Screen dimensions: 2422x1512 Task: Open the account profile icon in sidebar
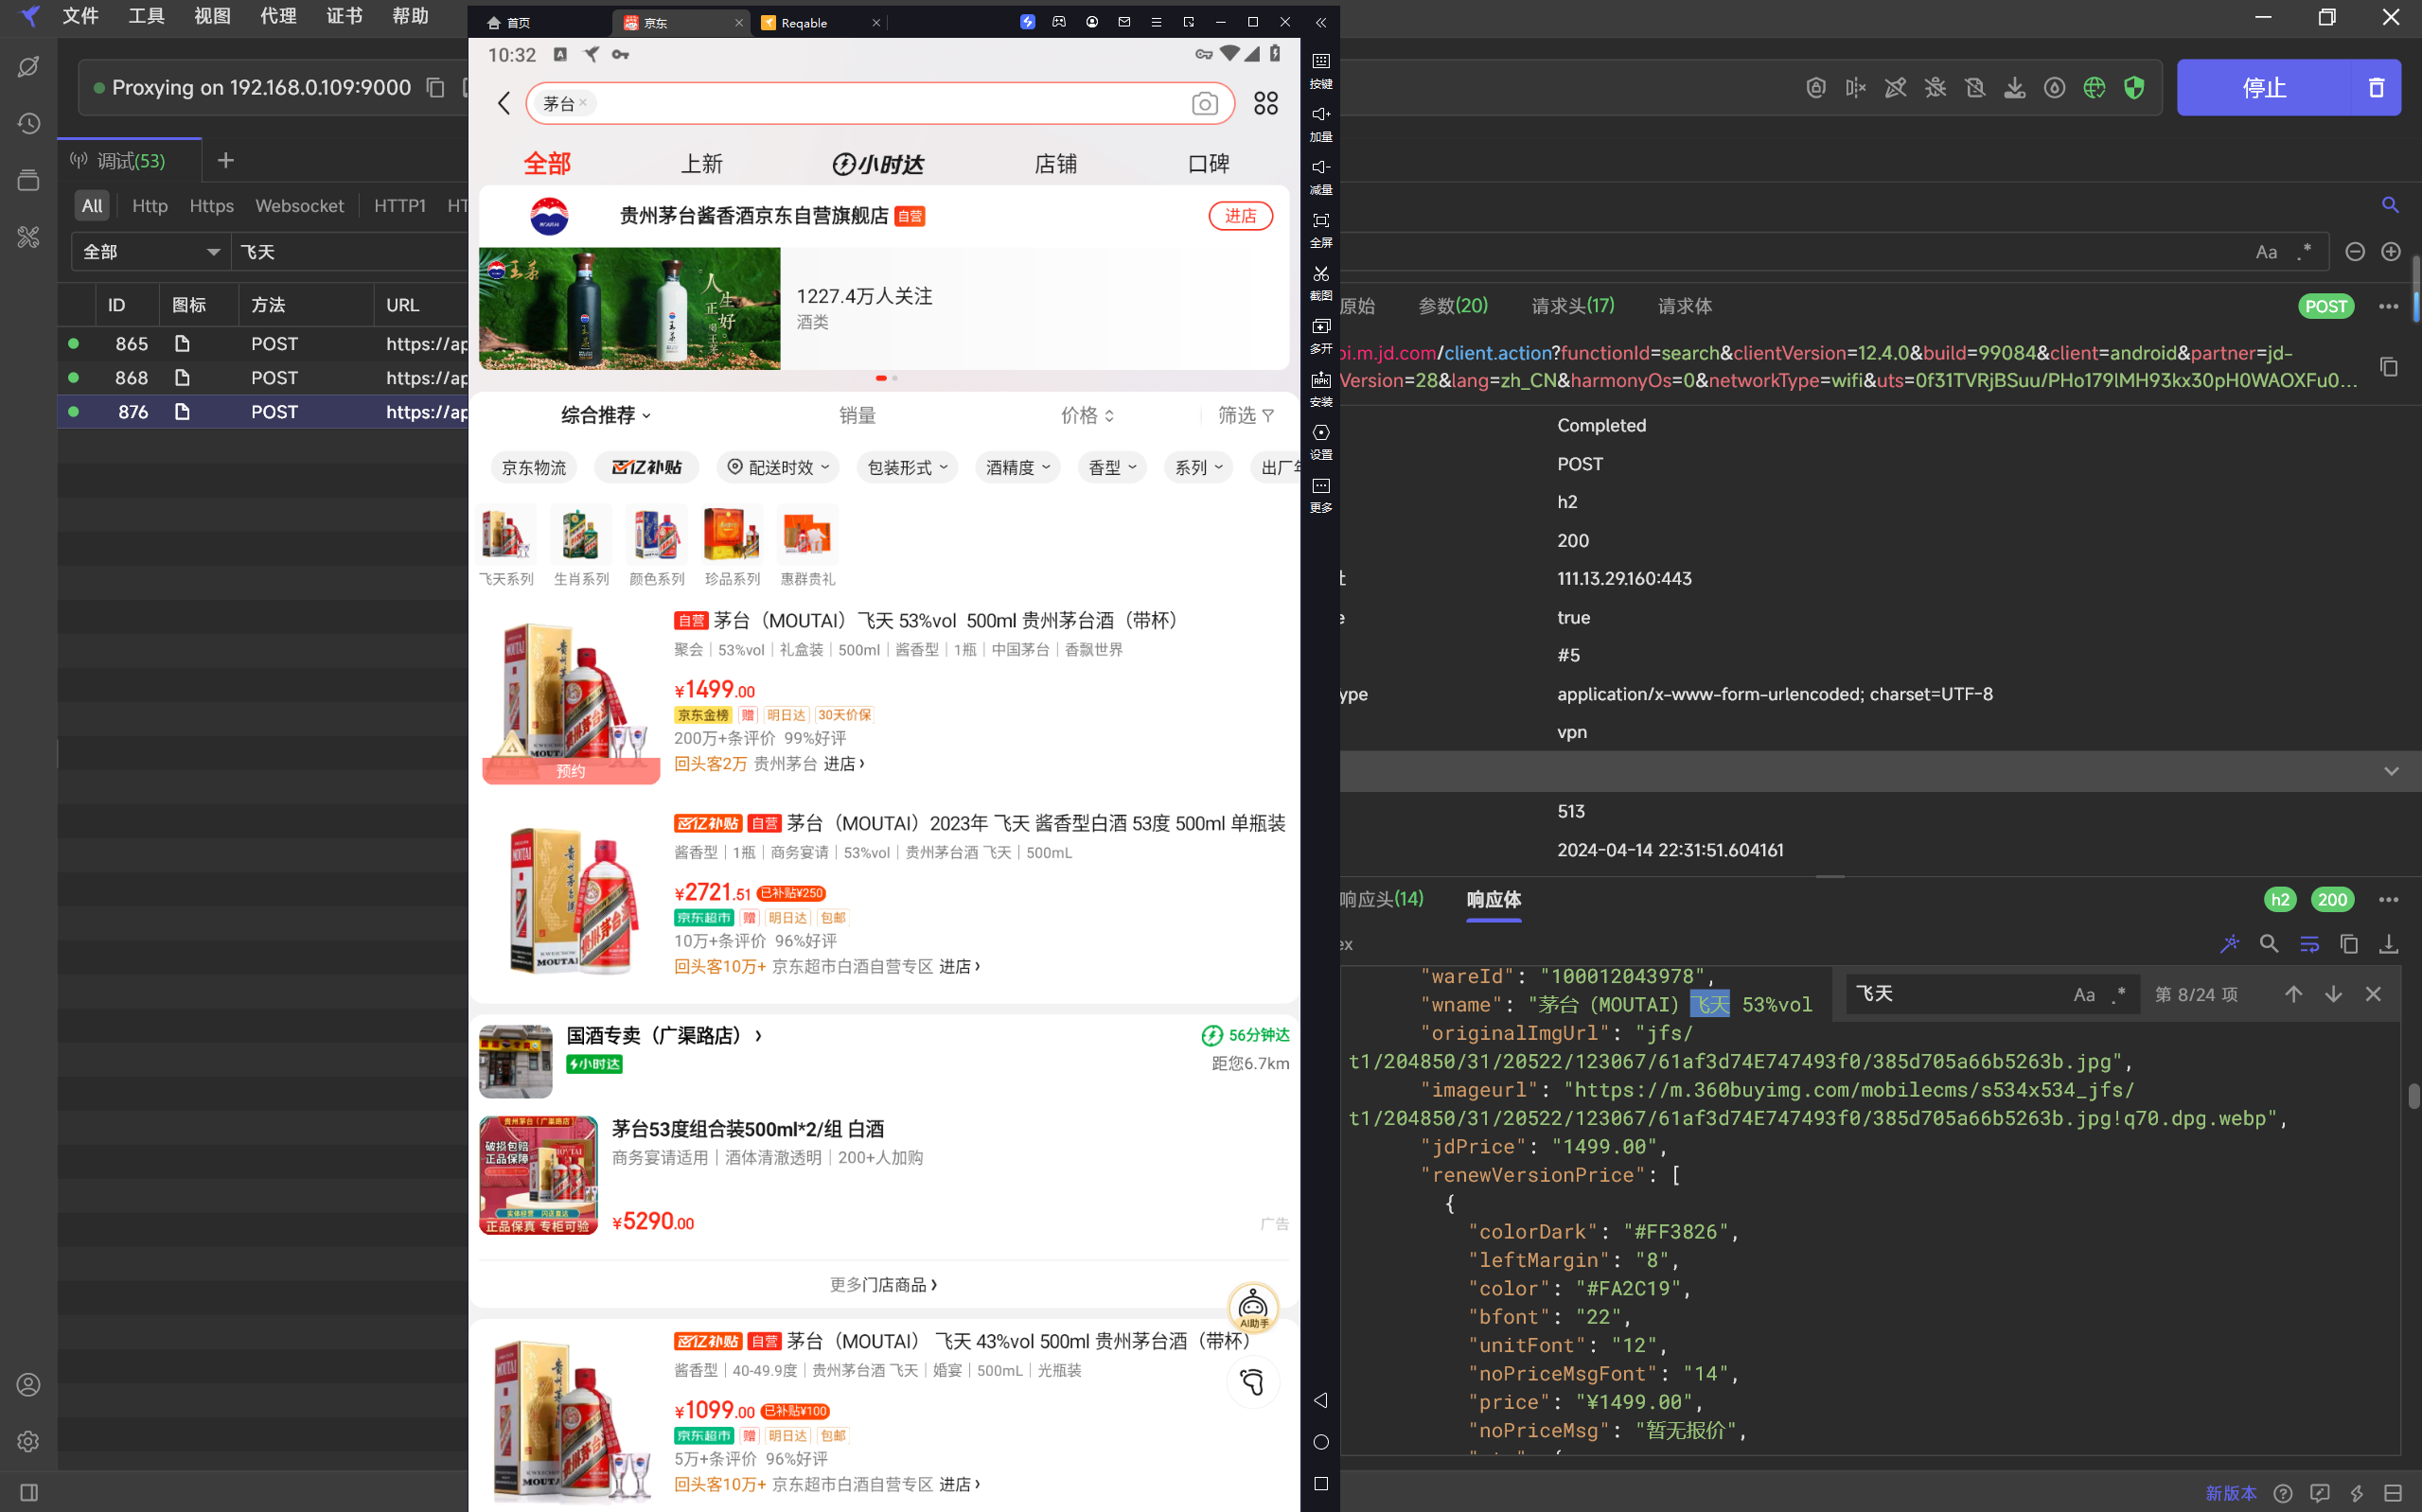coord(28,1385)
